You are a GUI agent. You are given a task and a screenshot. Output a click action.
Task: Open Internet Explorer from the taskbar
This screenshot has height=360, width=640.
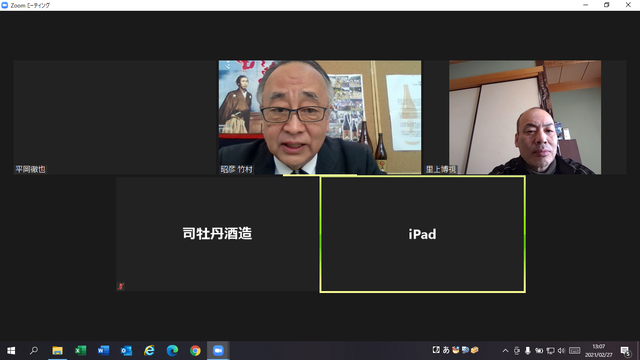(149, 351)
